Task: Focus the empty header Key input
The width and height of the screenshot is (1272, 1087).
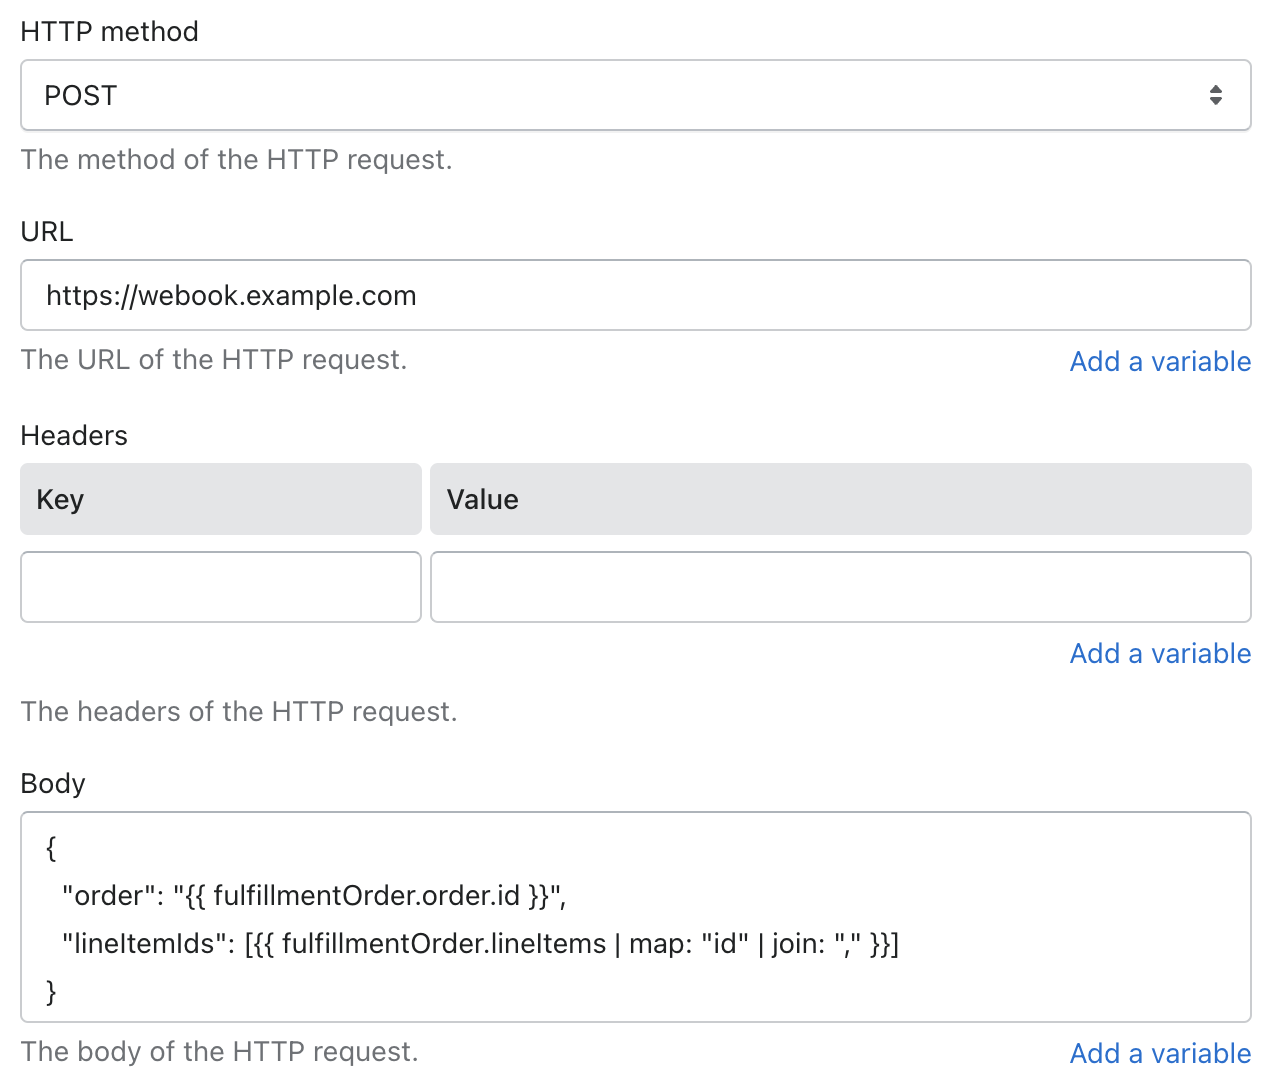Action: (221, 587)
